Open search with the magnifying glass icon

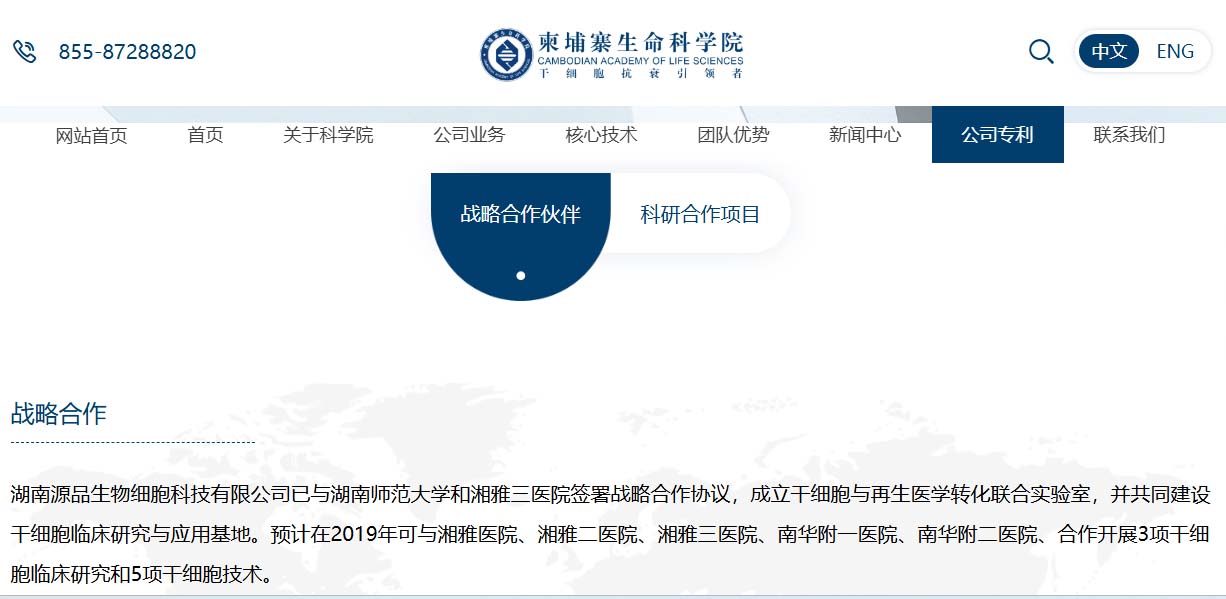(x=1041, y=52)
